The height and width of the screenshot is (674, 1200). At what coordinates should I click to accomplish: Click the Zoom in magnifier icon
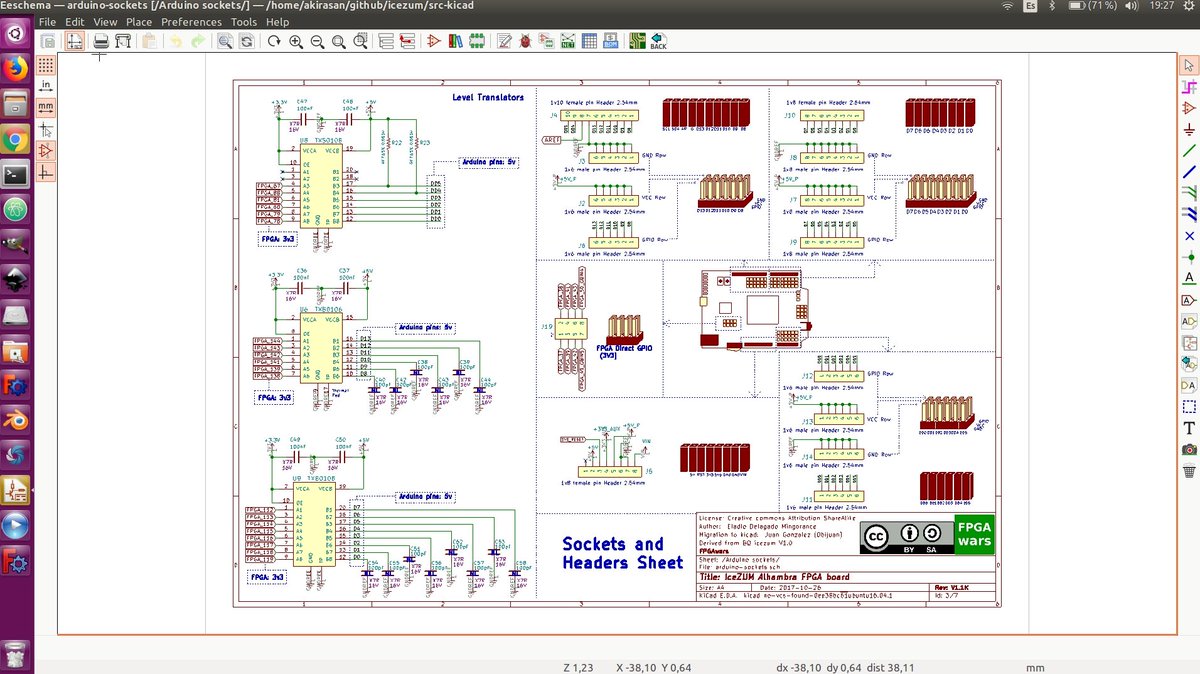point(296,42)
